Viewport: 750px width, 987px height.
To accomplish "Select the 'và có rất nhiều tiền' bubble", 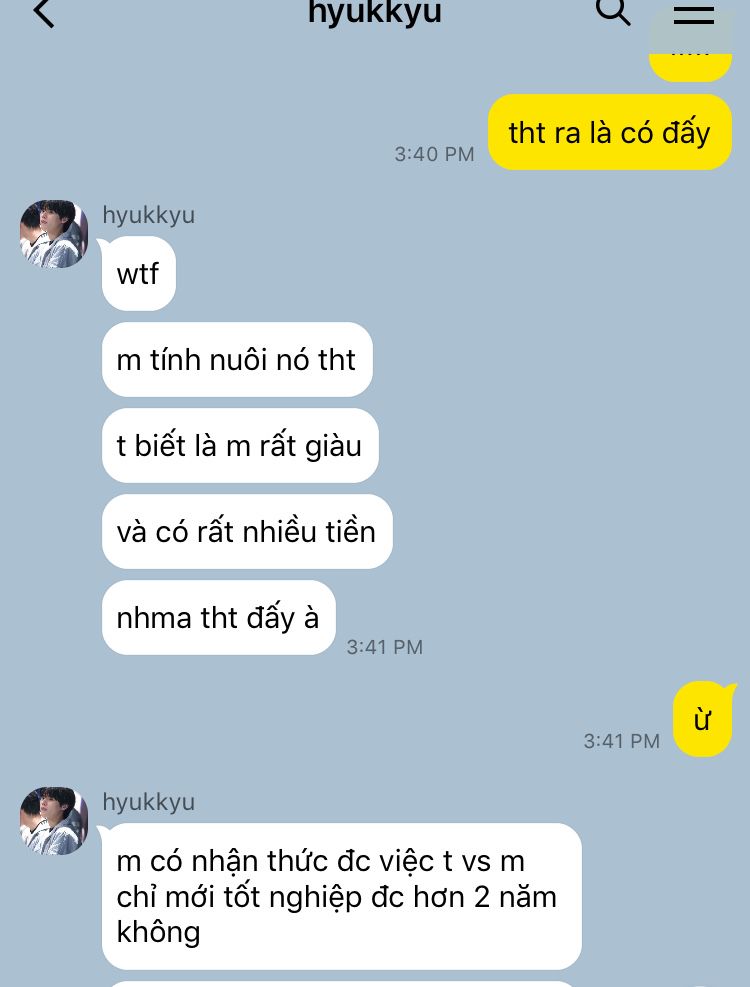I will [247, 531].
